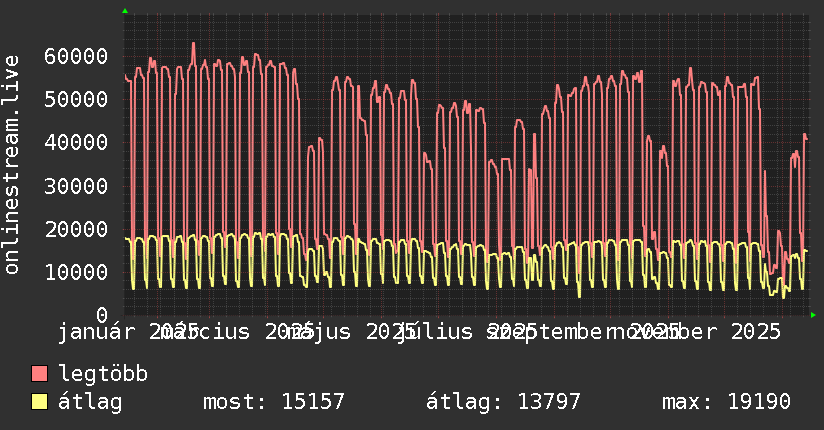
Task: Click the yellow átlag legend color swatch
Action: (x=39, y=402)
